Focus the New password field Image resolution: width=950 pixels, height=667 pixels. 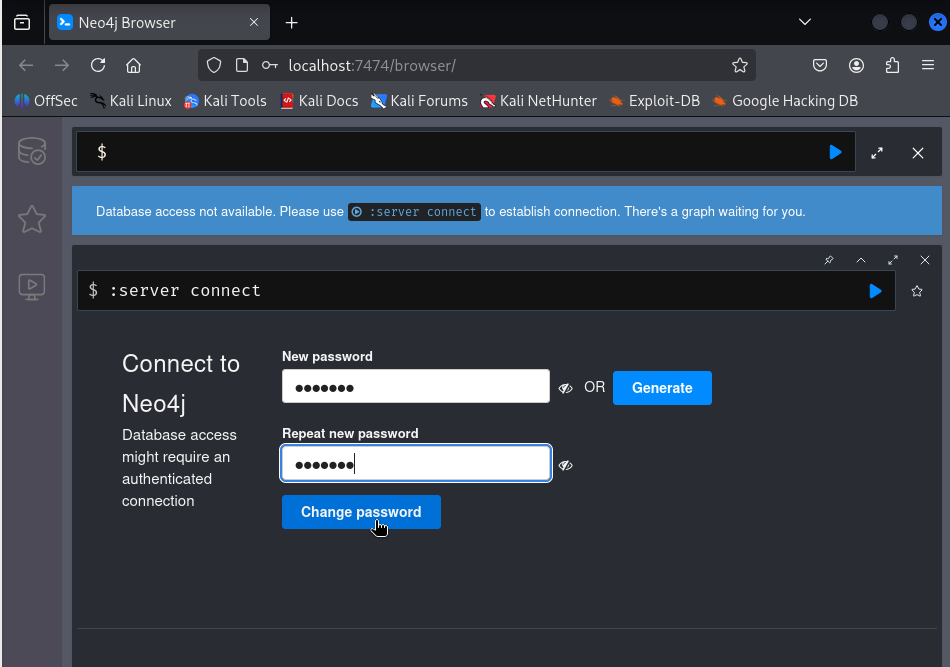point(416,386)
